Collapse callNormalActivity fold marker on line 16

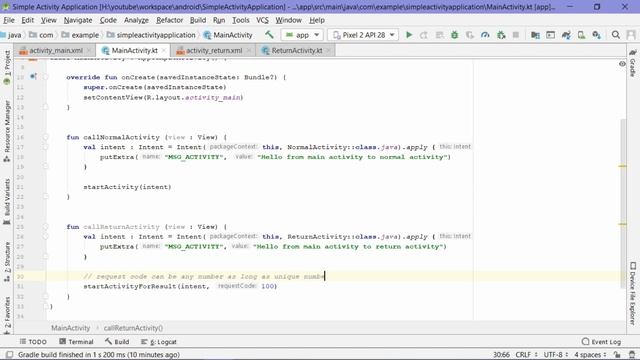pyautogui.click(x=45, y=137)
